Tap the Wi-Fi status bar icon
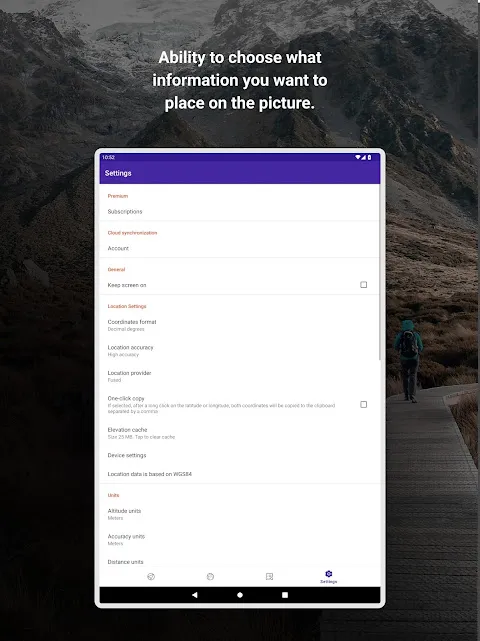This screenshot has width=480, height=641. tap(357, 157)
